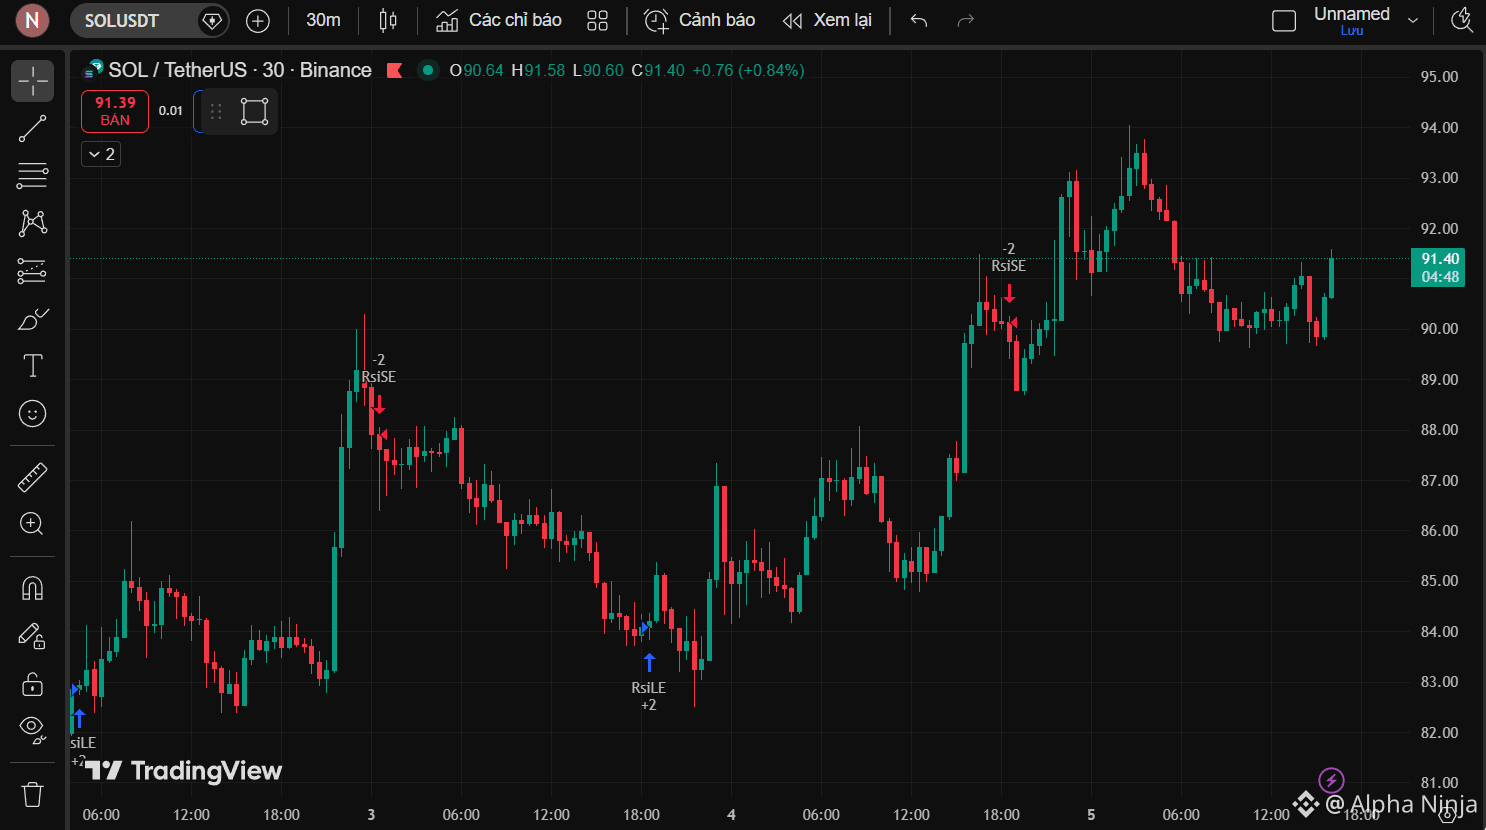Edit the 0.01 order quantity
Viewport: 1486px width, 830px height.
(171, 111)
